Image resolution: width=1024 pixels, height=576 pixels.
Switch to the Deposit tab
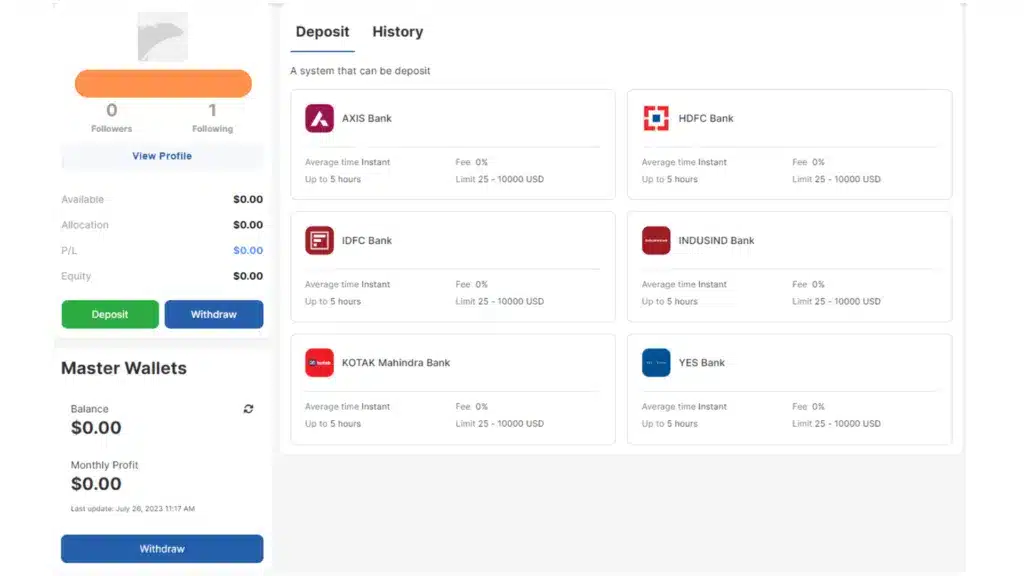(323, 31)
